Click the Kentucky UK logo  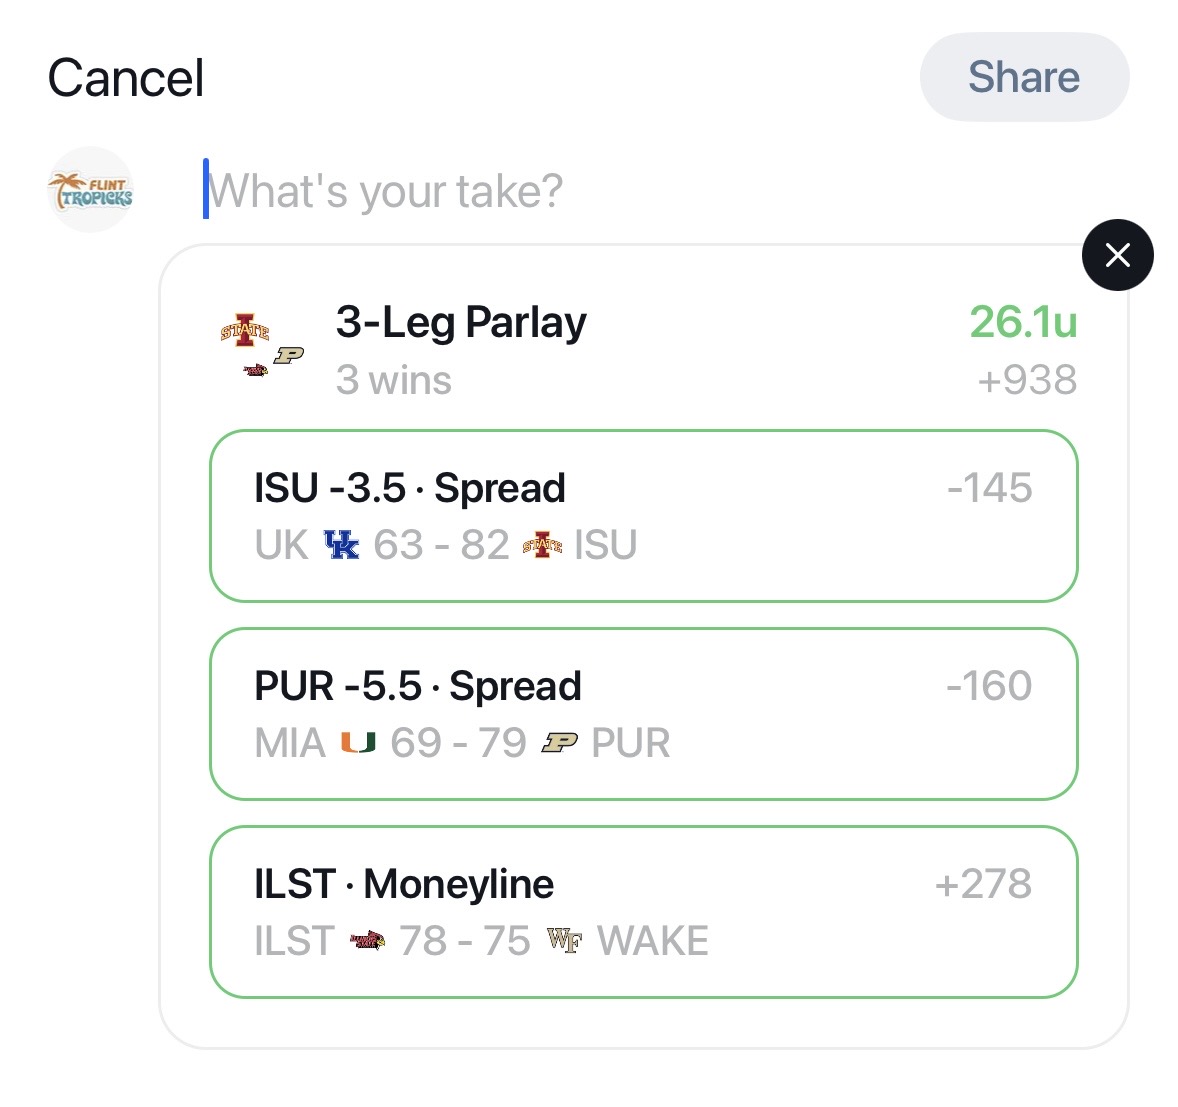pyautogui.click(x=341, y=545)
